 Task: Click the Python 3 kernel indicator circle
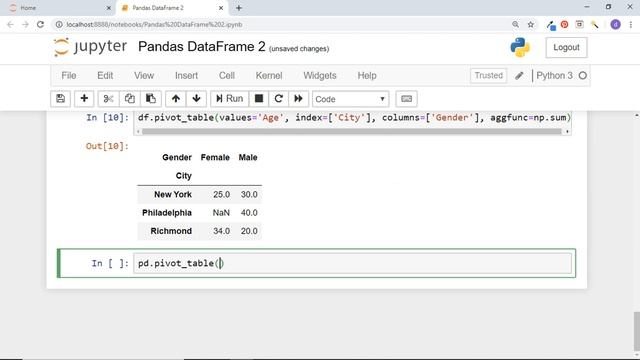583,76
